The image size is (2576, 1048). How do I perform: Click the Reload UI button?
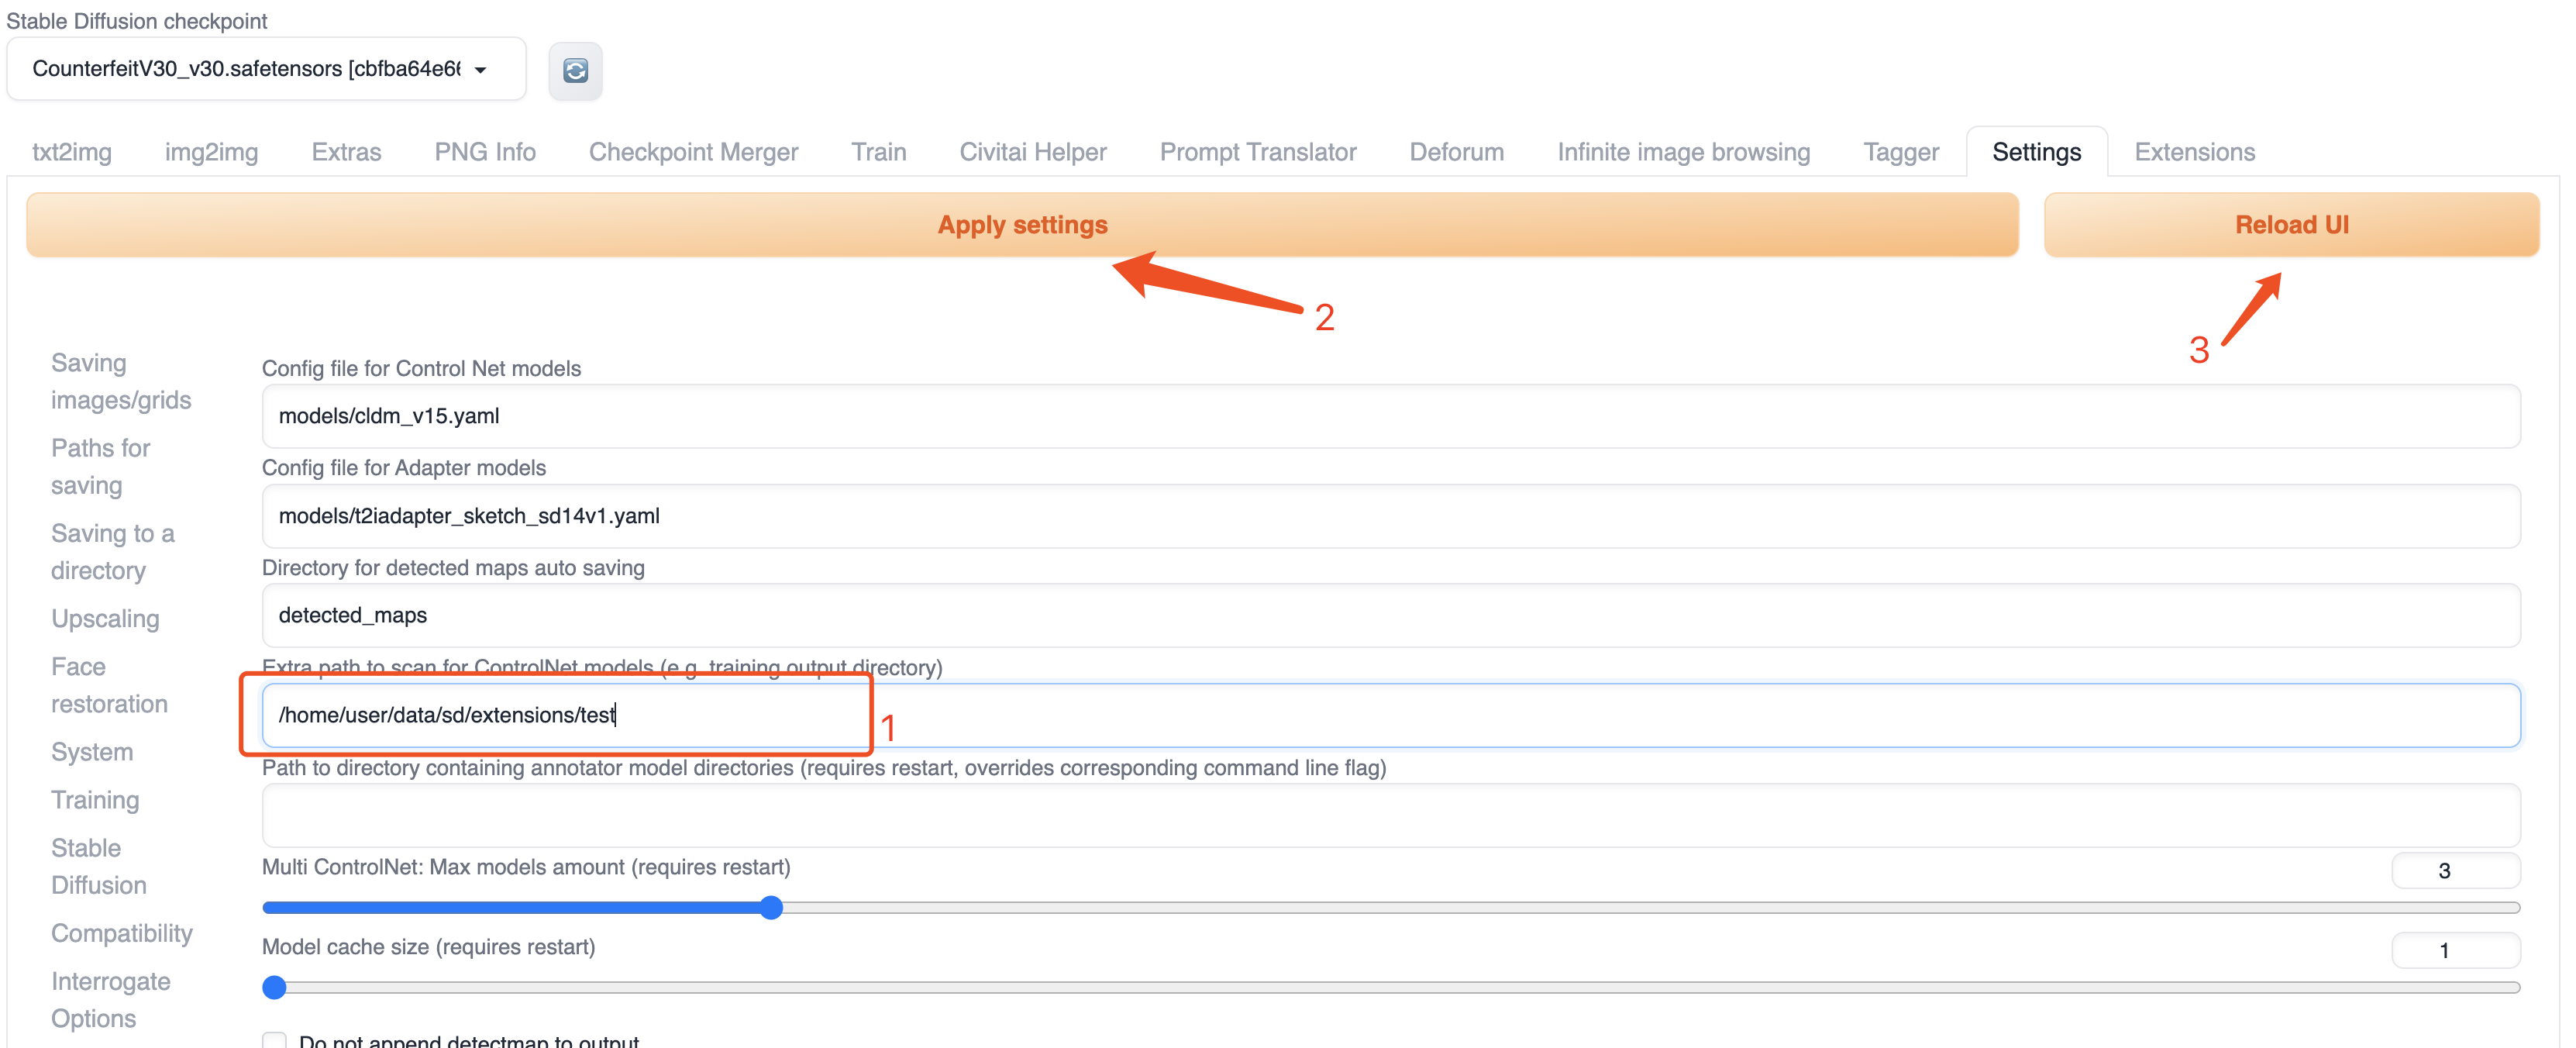point(2291,225)
